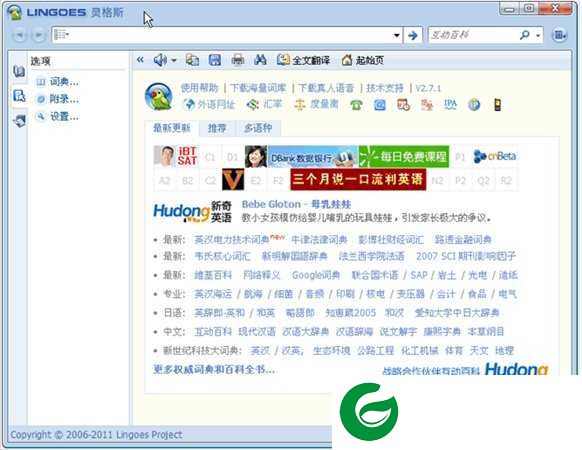Open the 度量衡 units appendix

click(x=317, y=105)
